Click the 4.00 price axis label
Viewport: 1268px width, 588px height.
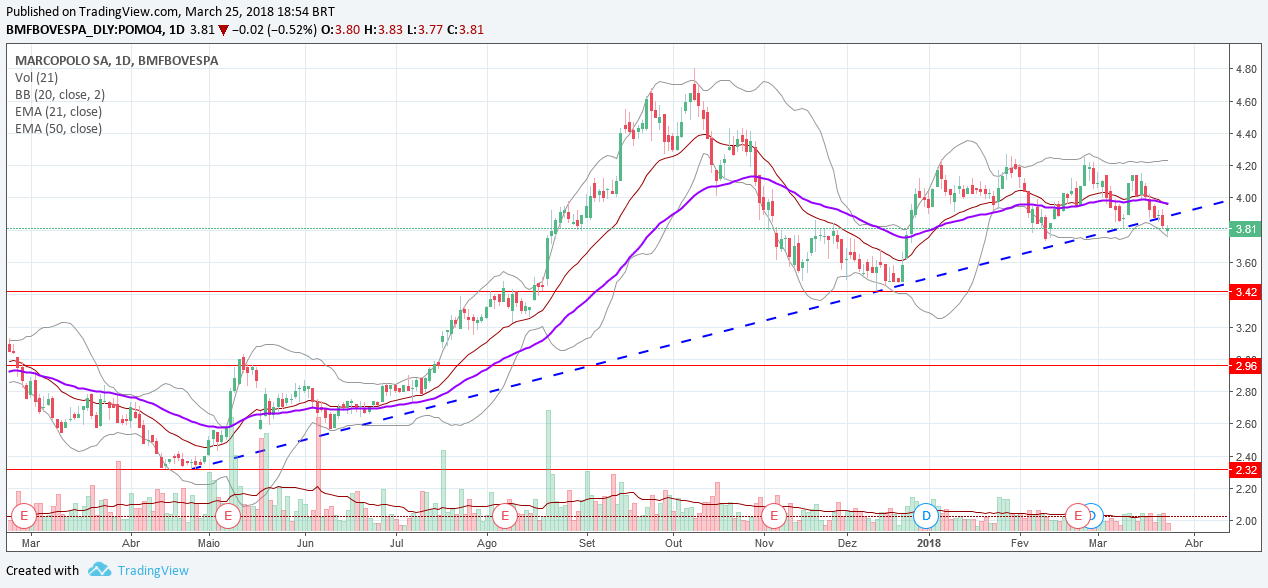coord(1245,198)
